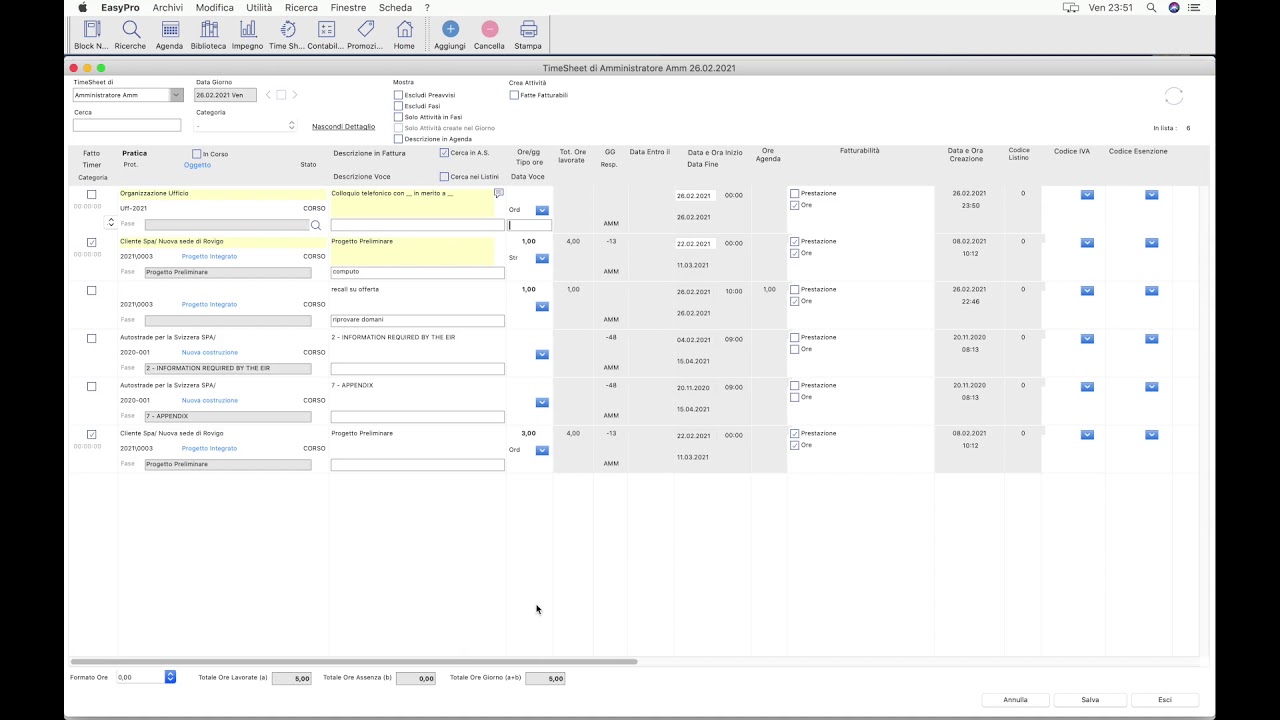Viewport: 1280px width, 720px height.
Task: Enable the Escludi Preavvisi checkbox
Action: (x=398, y=95)
